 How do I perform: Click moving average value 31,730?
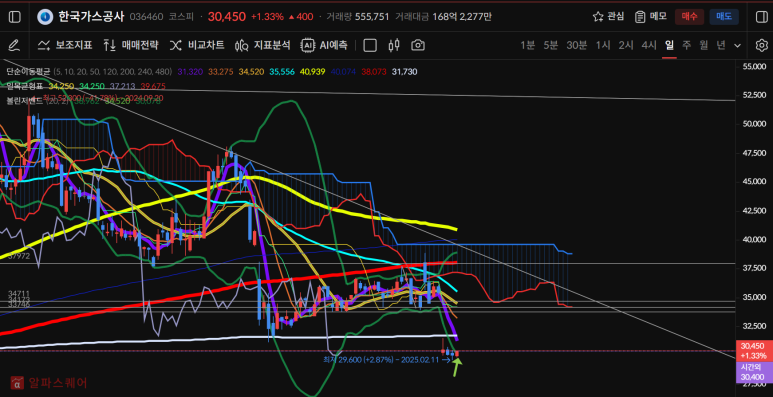404,72
